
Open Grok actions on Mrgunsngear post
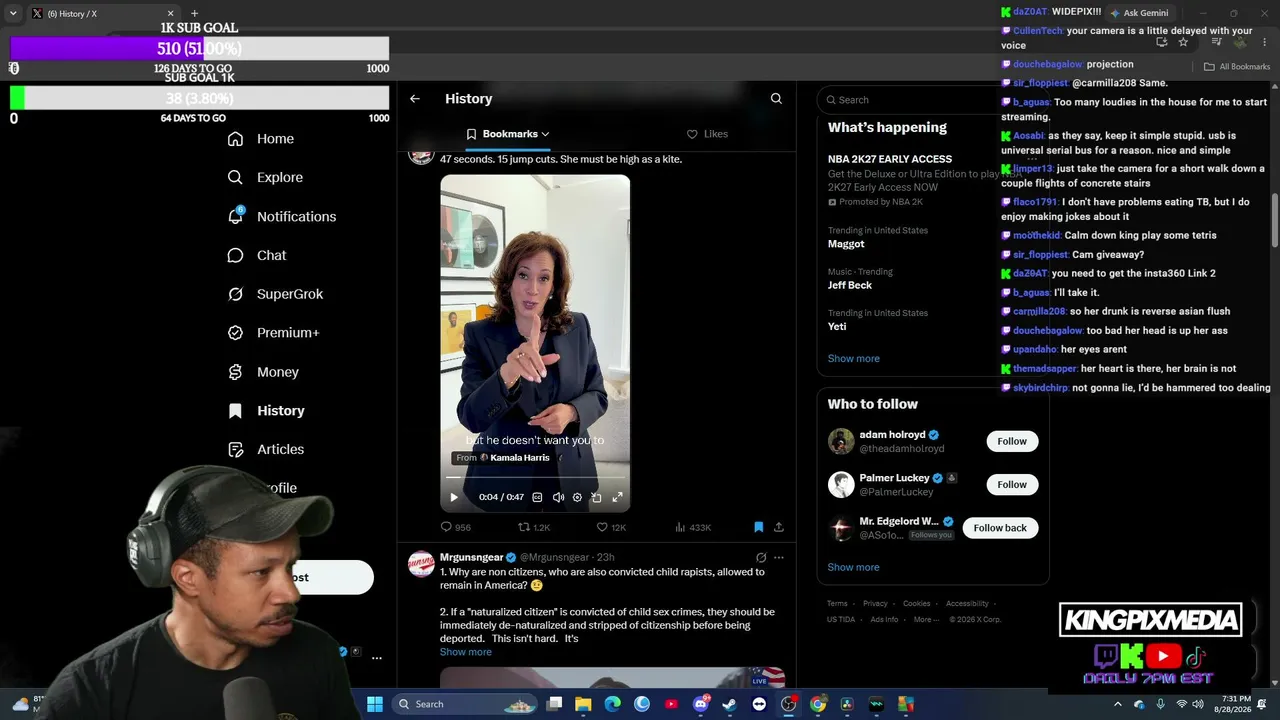tap(761, 557)
